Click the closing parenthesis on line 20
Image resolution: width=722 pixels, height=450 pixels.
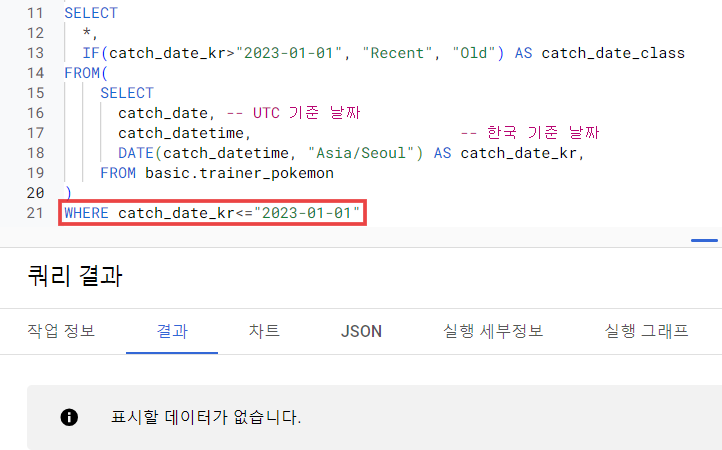(68, 193)
